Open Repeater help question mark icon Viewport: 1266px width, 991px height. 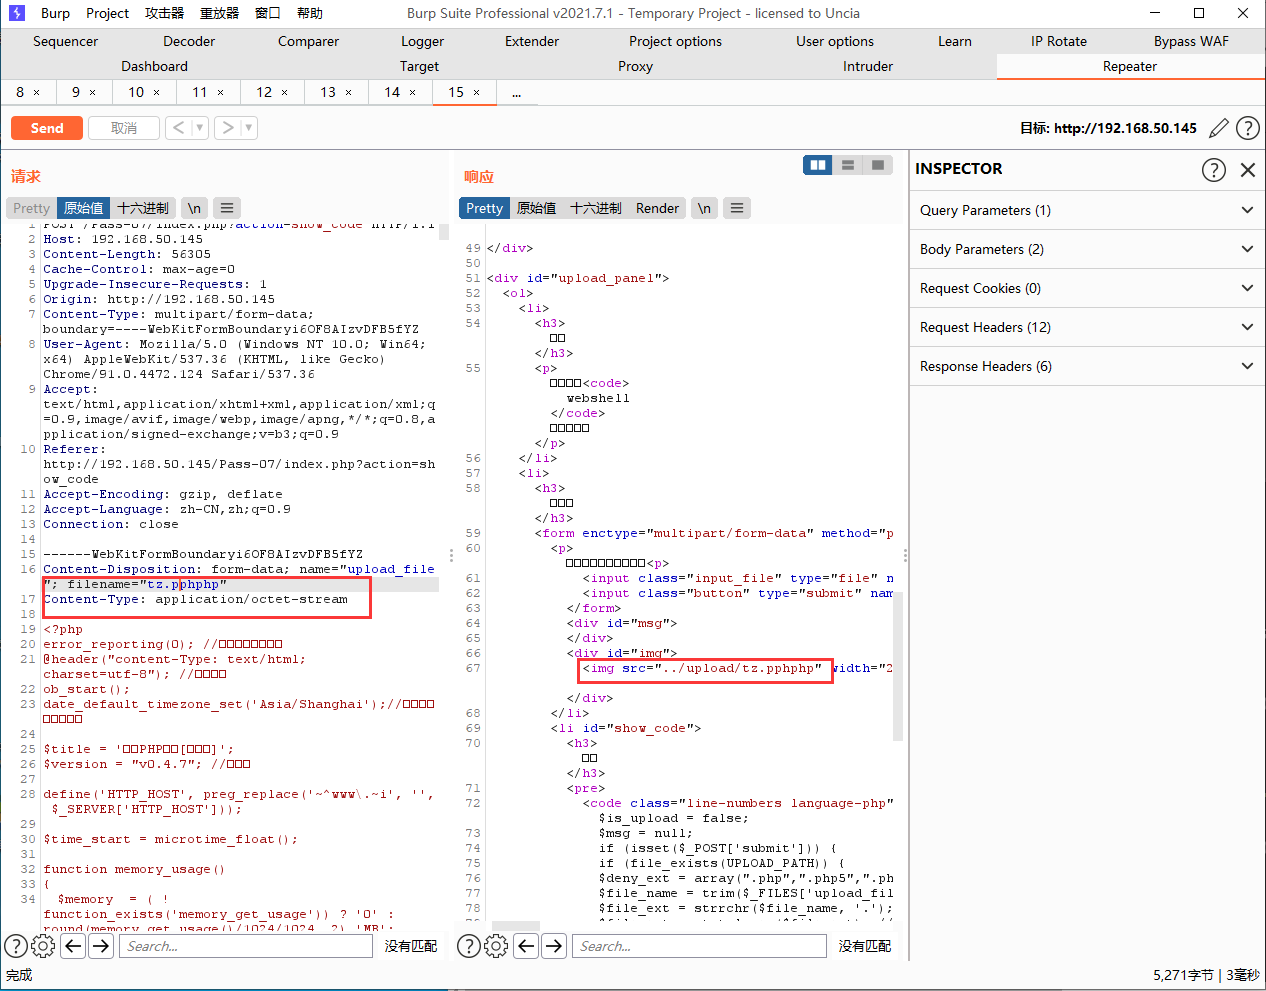point(1248,128)
